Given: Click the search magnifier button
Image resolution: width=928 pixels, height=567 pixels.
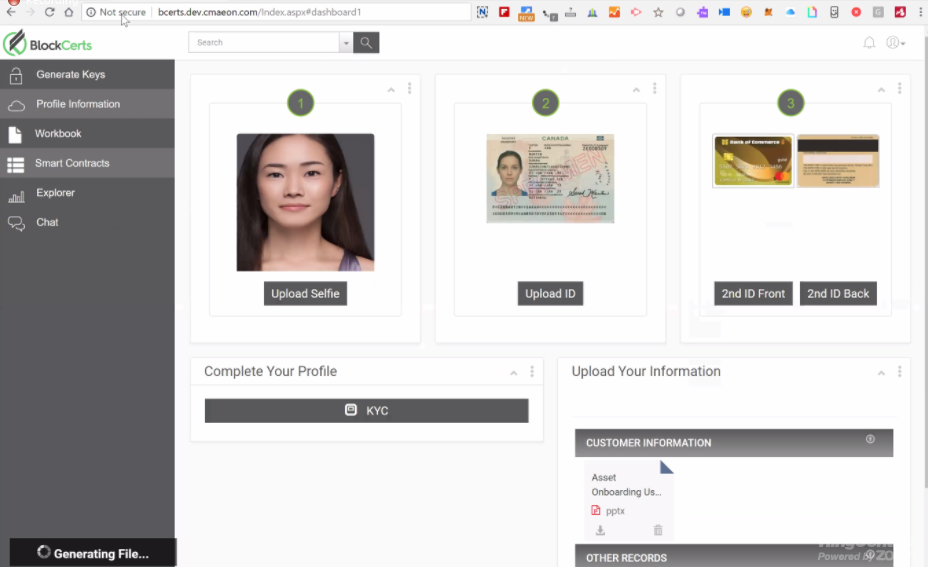Looking at the screenshot, I should [366, 43].
